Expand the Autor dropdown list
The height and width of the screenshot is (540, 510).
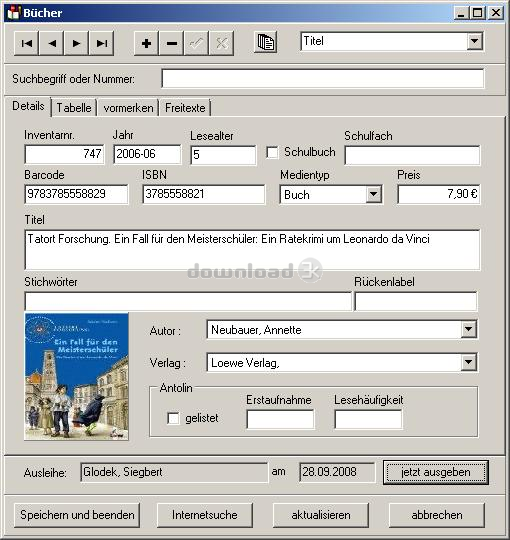tap(469, 329)
